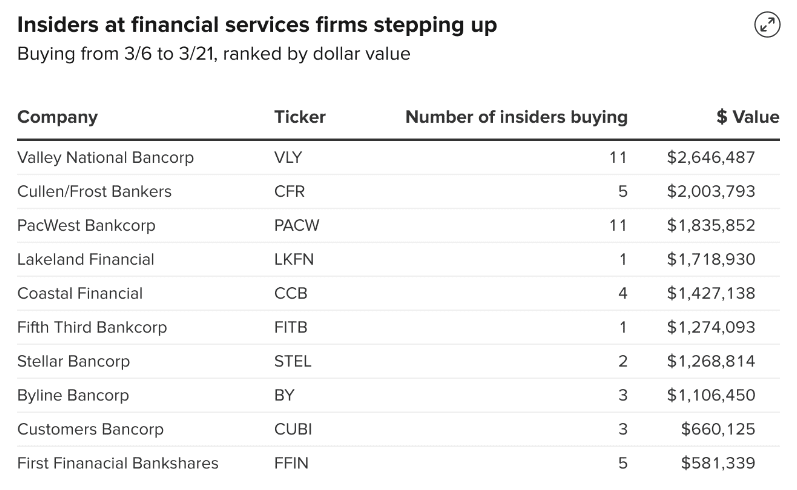The width and height of the screenshot is (797, 490).
Task: Click the First Finanacial Bankshares row name
Action: pyautogui.click(x=117, y=464)
